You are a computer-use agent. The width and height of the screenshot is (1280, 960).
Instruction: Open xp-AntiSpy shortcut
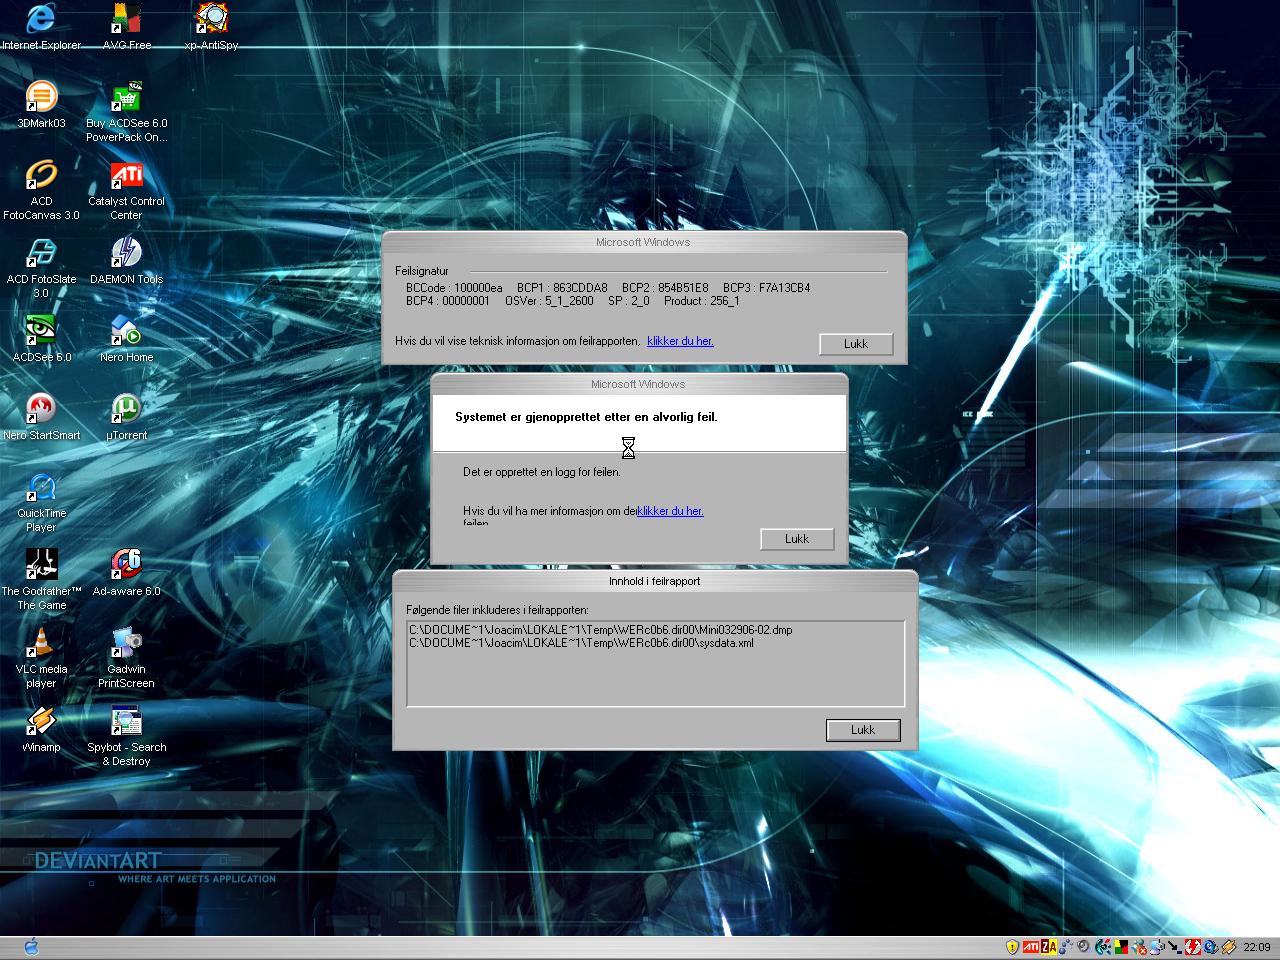[211, 27]
